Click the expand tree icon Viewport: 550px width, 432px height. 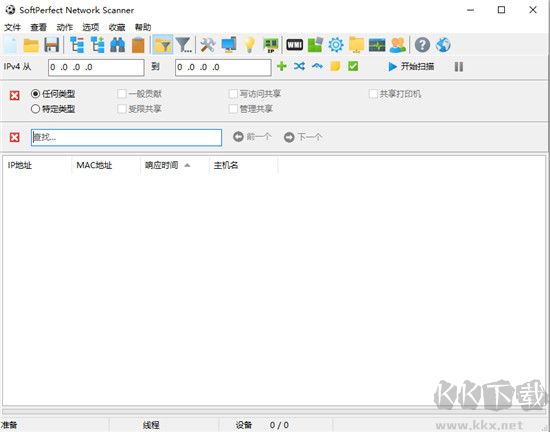click(97, 45)
